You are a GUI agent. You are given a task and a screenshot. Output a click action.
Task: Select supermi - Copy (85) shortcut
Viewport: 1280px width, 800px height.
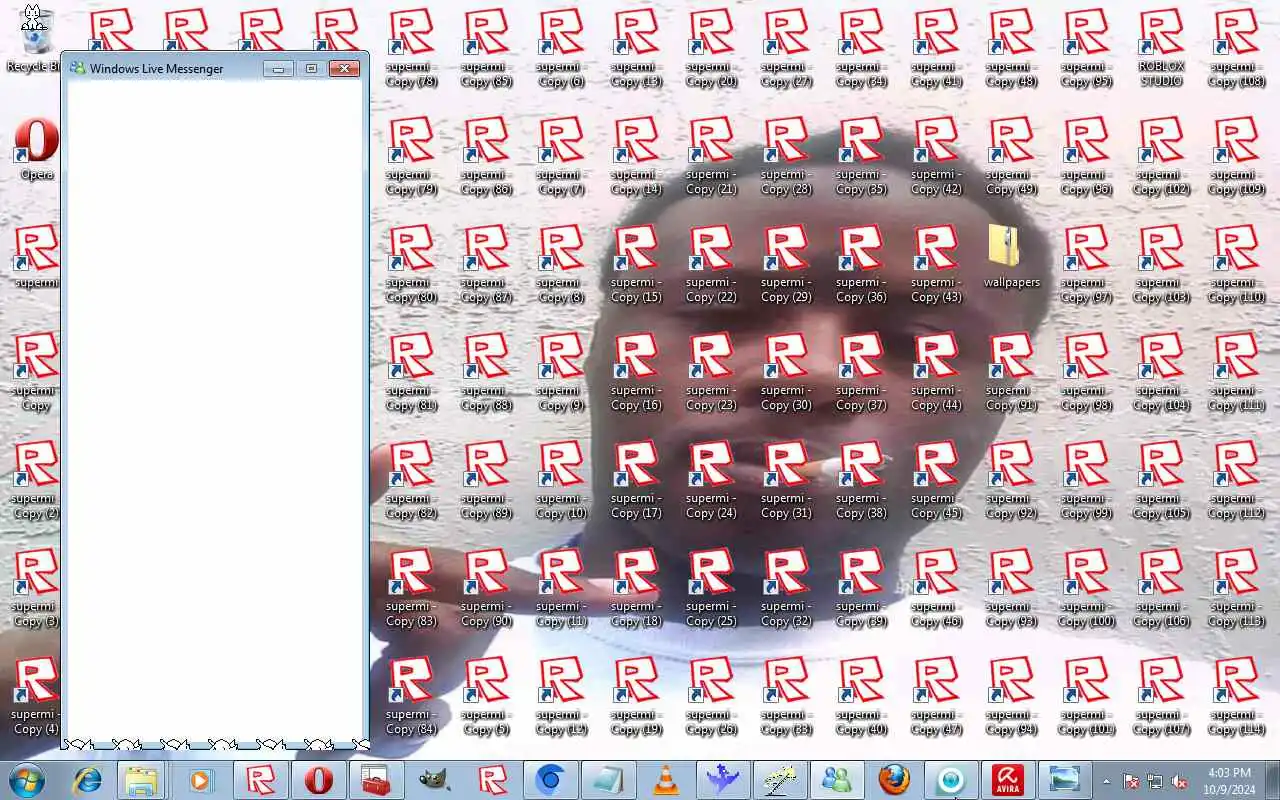[487, 47]
